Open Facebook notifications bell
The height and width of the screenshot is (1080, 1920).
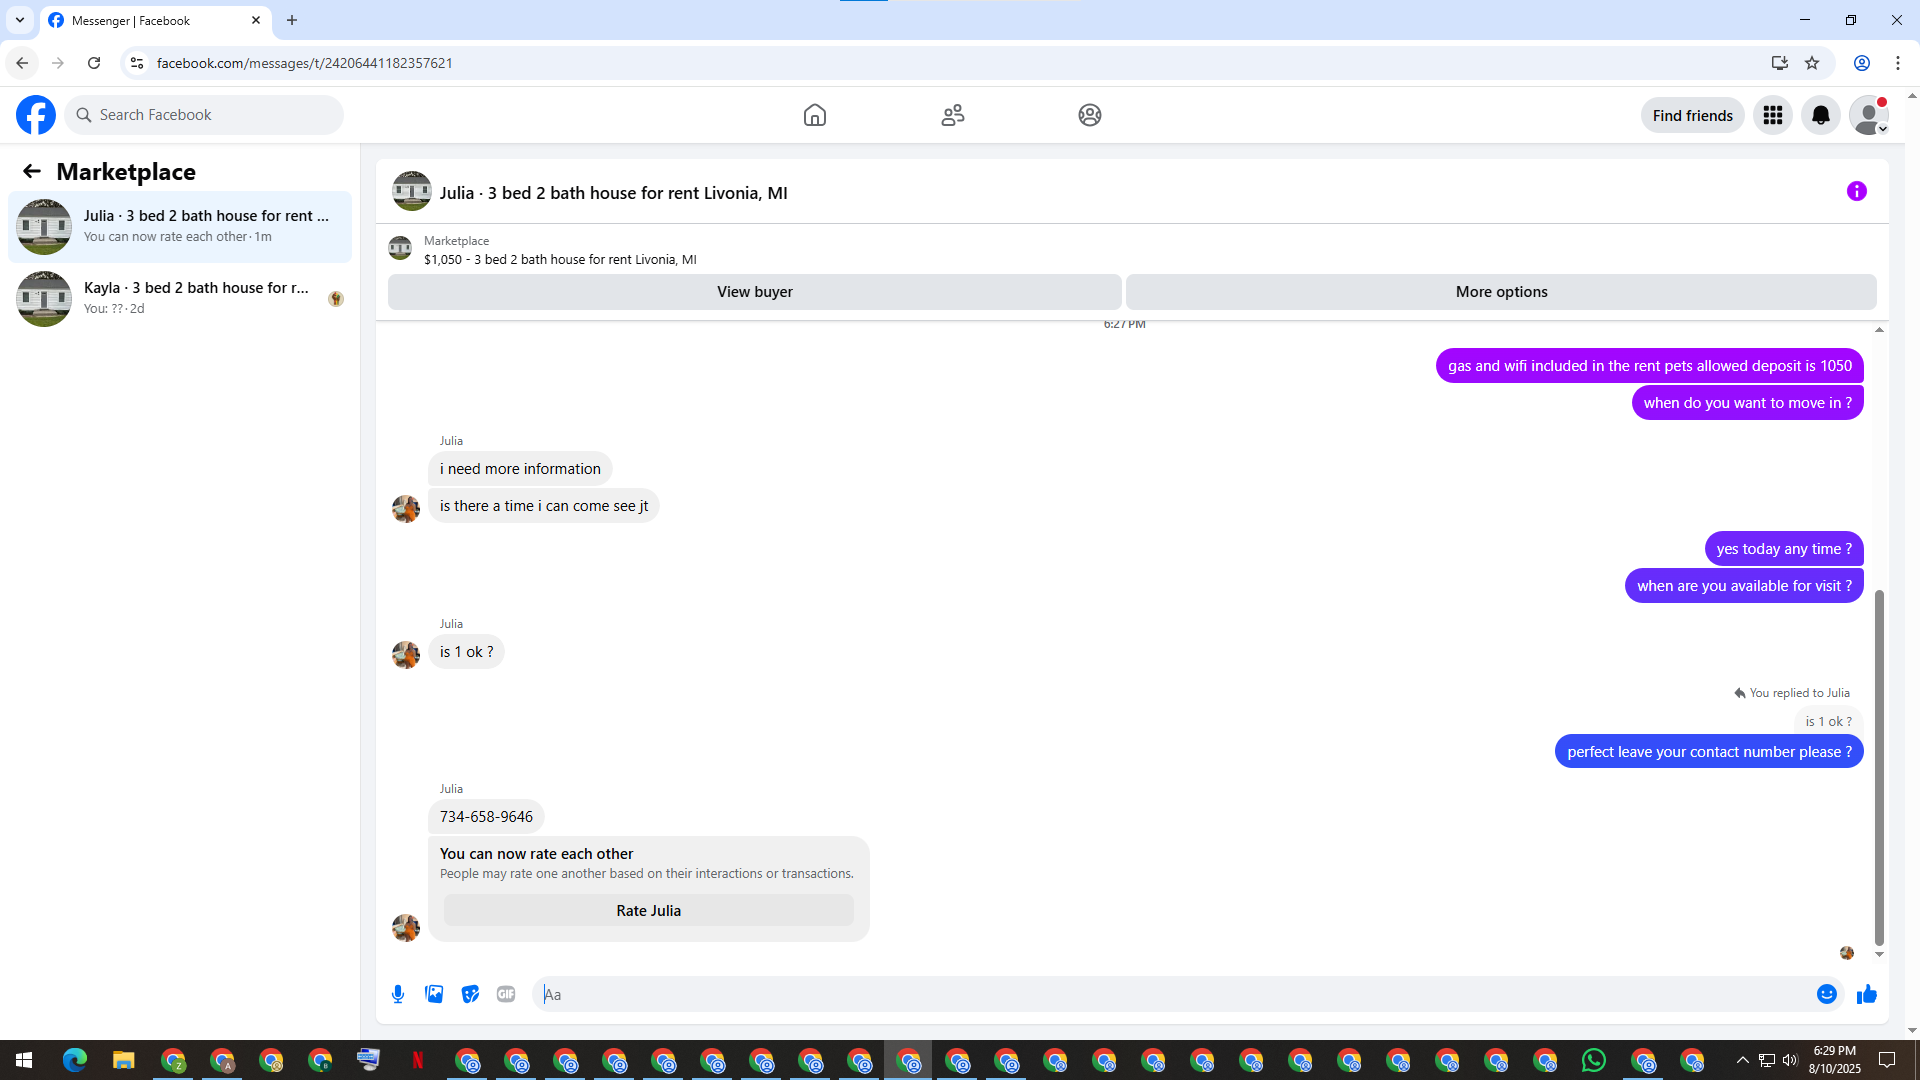(x=1820, y=115)
